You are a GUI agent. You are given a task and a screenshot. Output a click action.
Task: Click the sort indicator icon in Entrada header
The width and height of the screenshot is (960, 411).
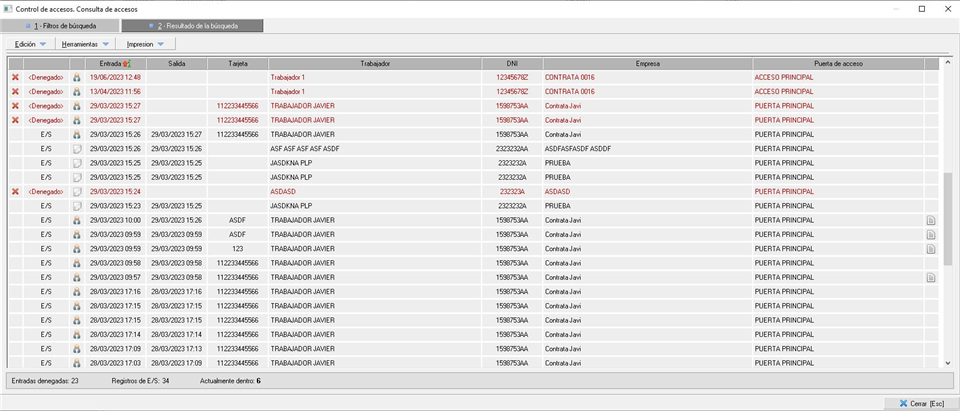(x=126, y=63)
